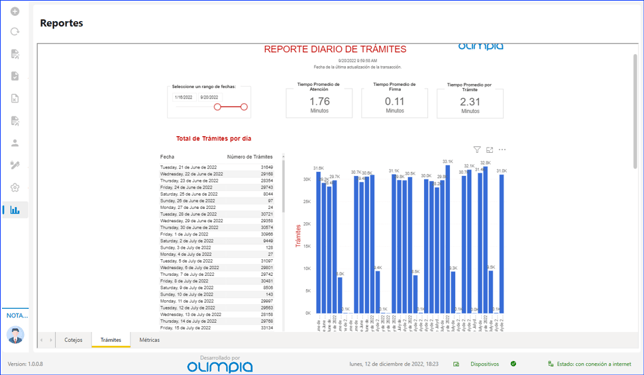Click the left handle of date slider
Viewport: 644px width, 375px height.
click(x=217, y=107)
